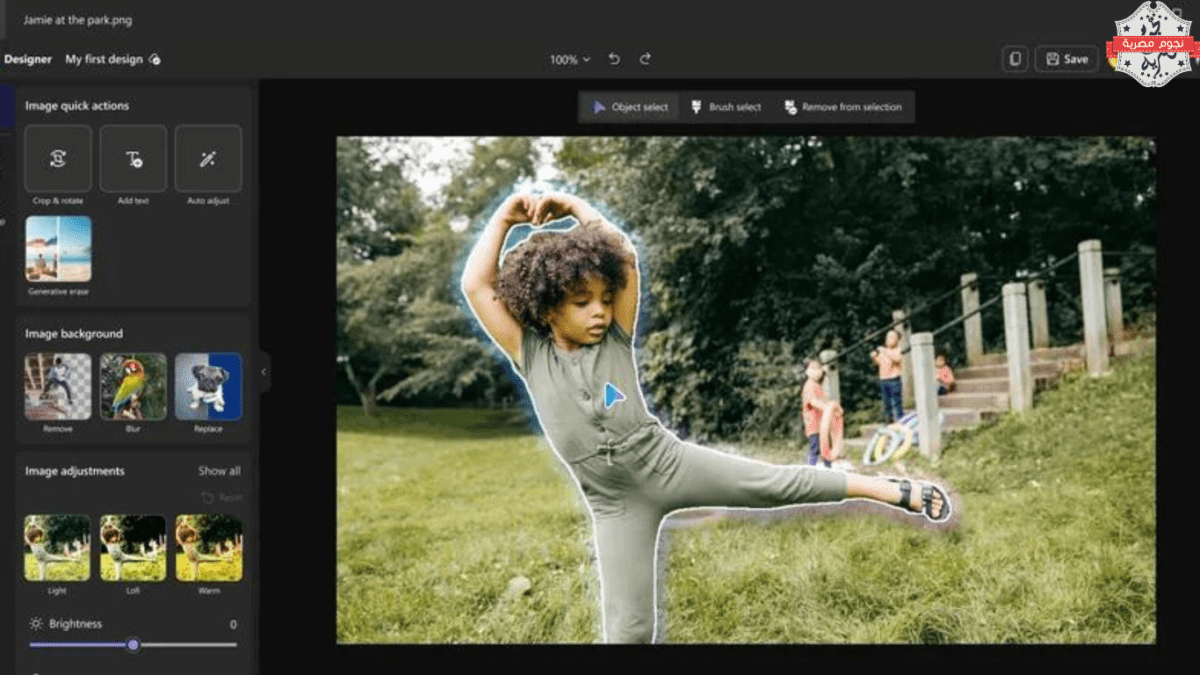Undo the last action
This screenshot has width=1200, height=675.
point(614,59)
